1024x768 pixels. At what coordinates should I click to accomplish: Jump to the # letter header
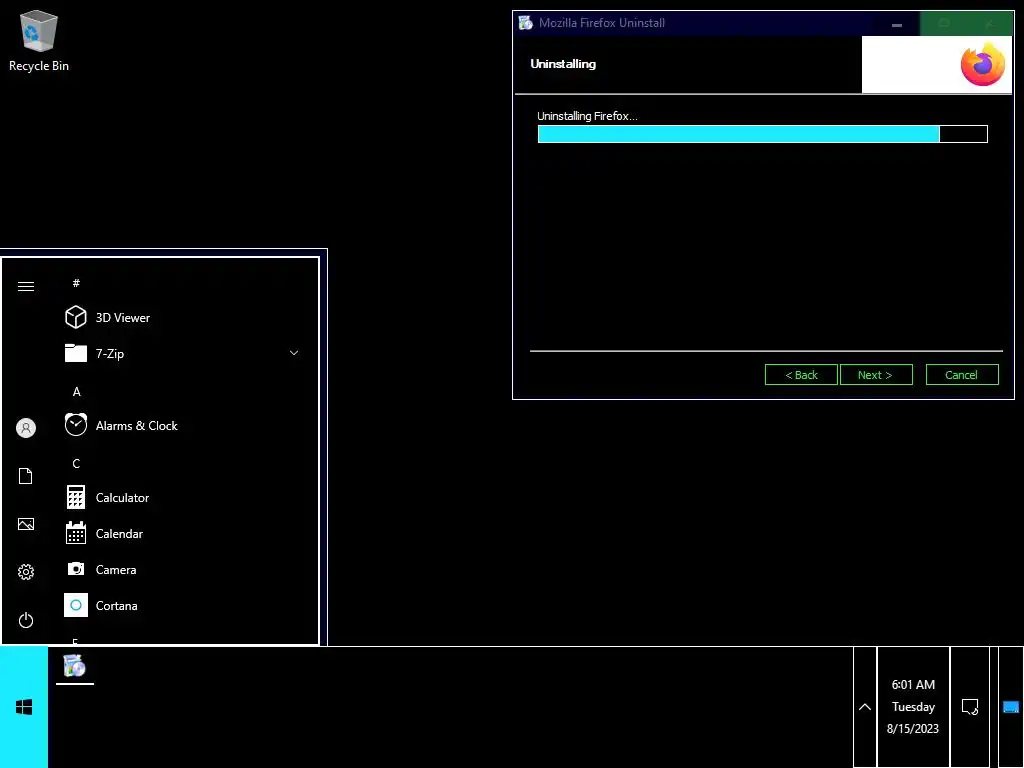[x=76, y=283]
